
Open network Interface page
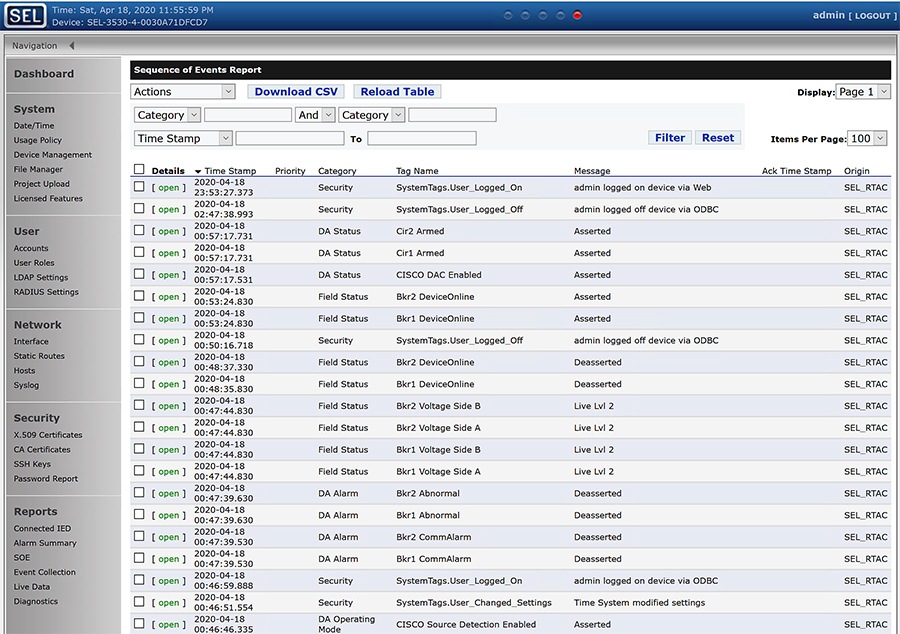click(31, 341)
